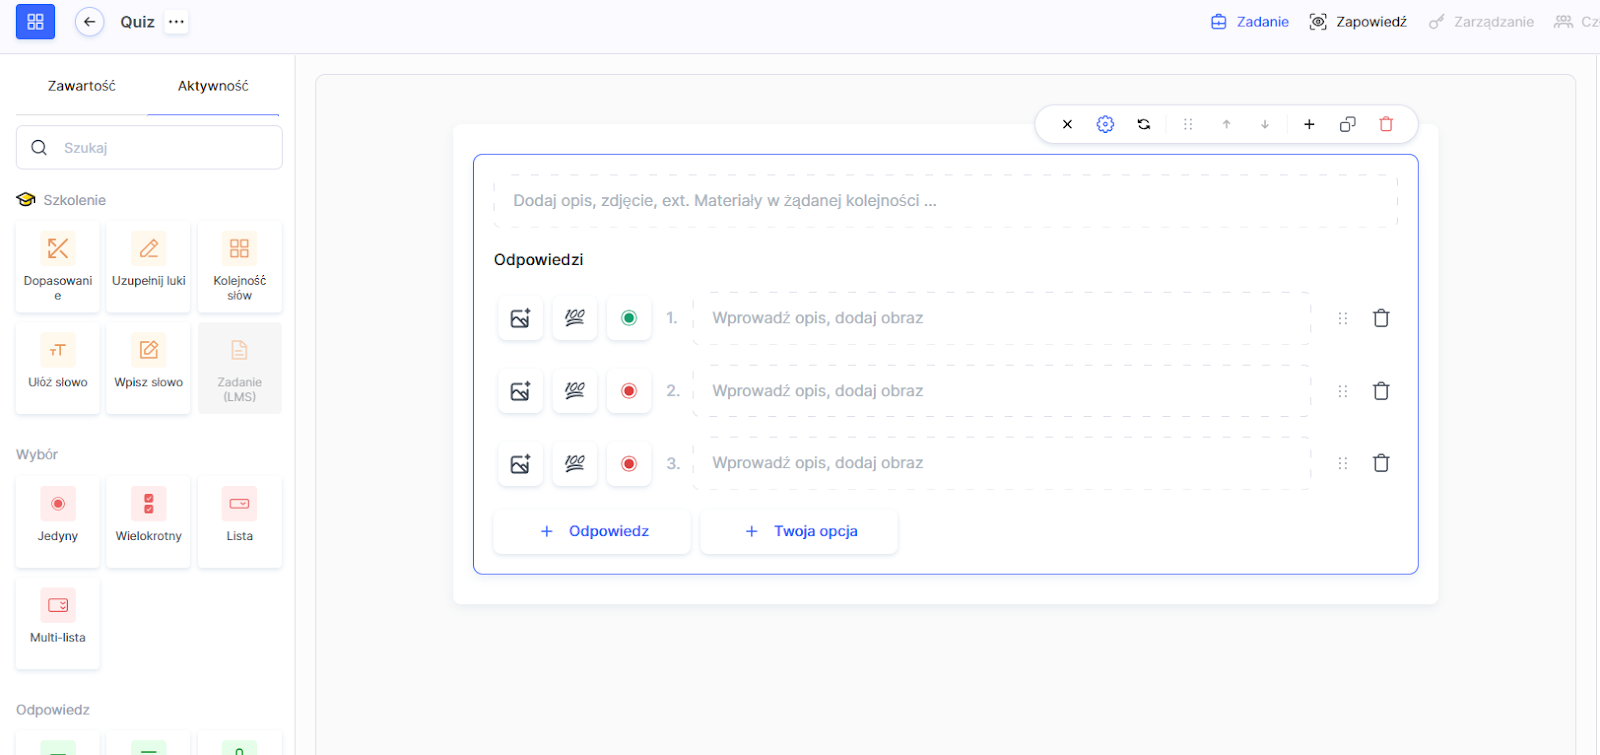Viewport: 1600px width, 755px height.
Task: Toggle answer 3 correctness radio button
Action: click(x=629, y=463)
